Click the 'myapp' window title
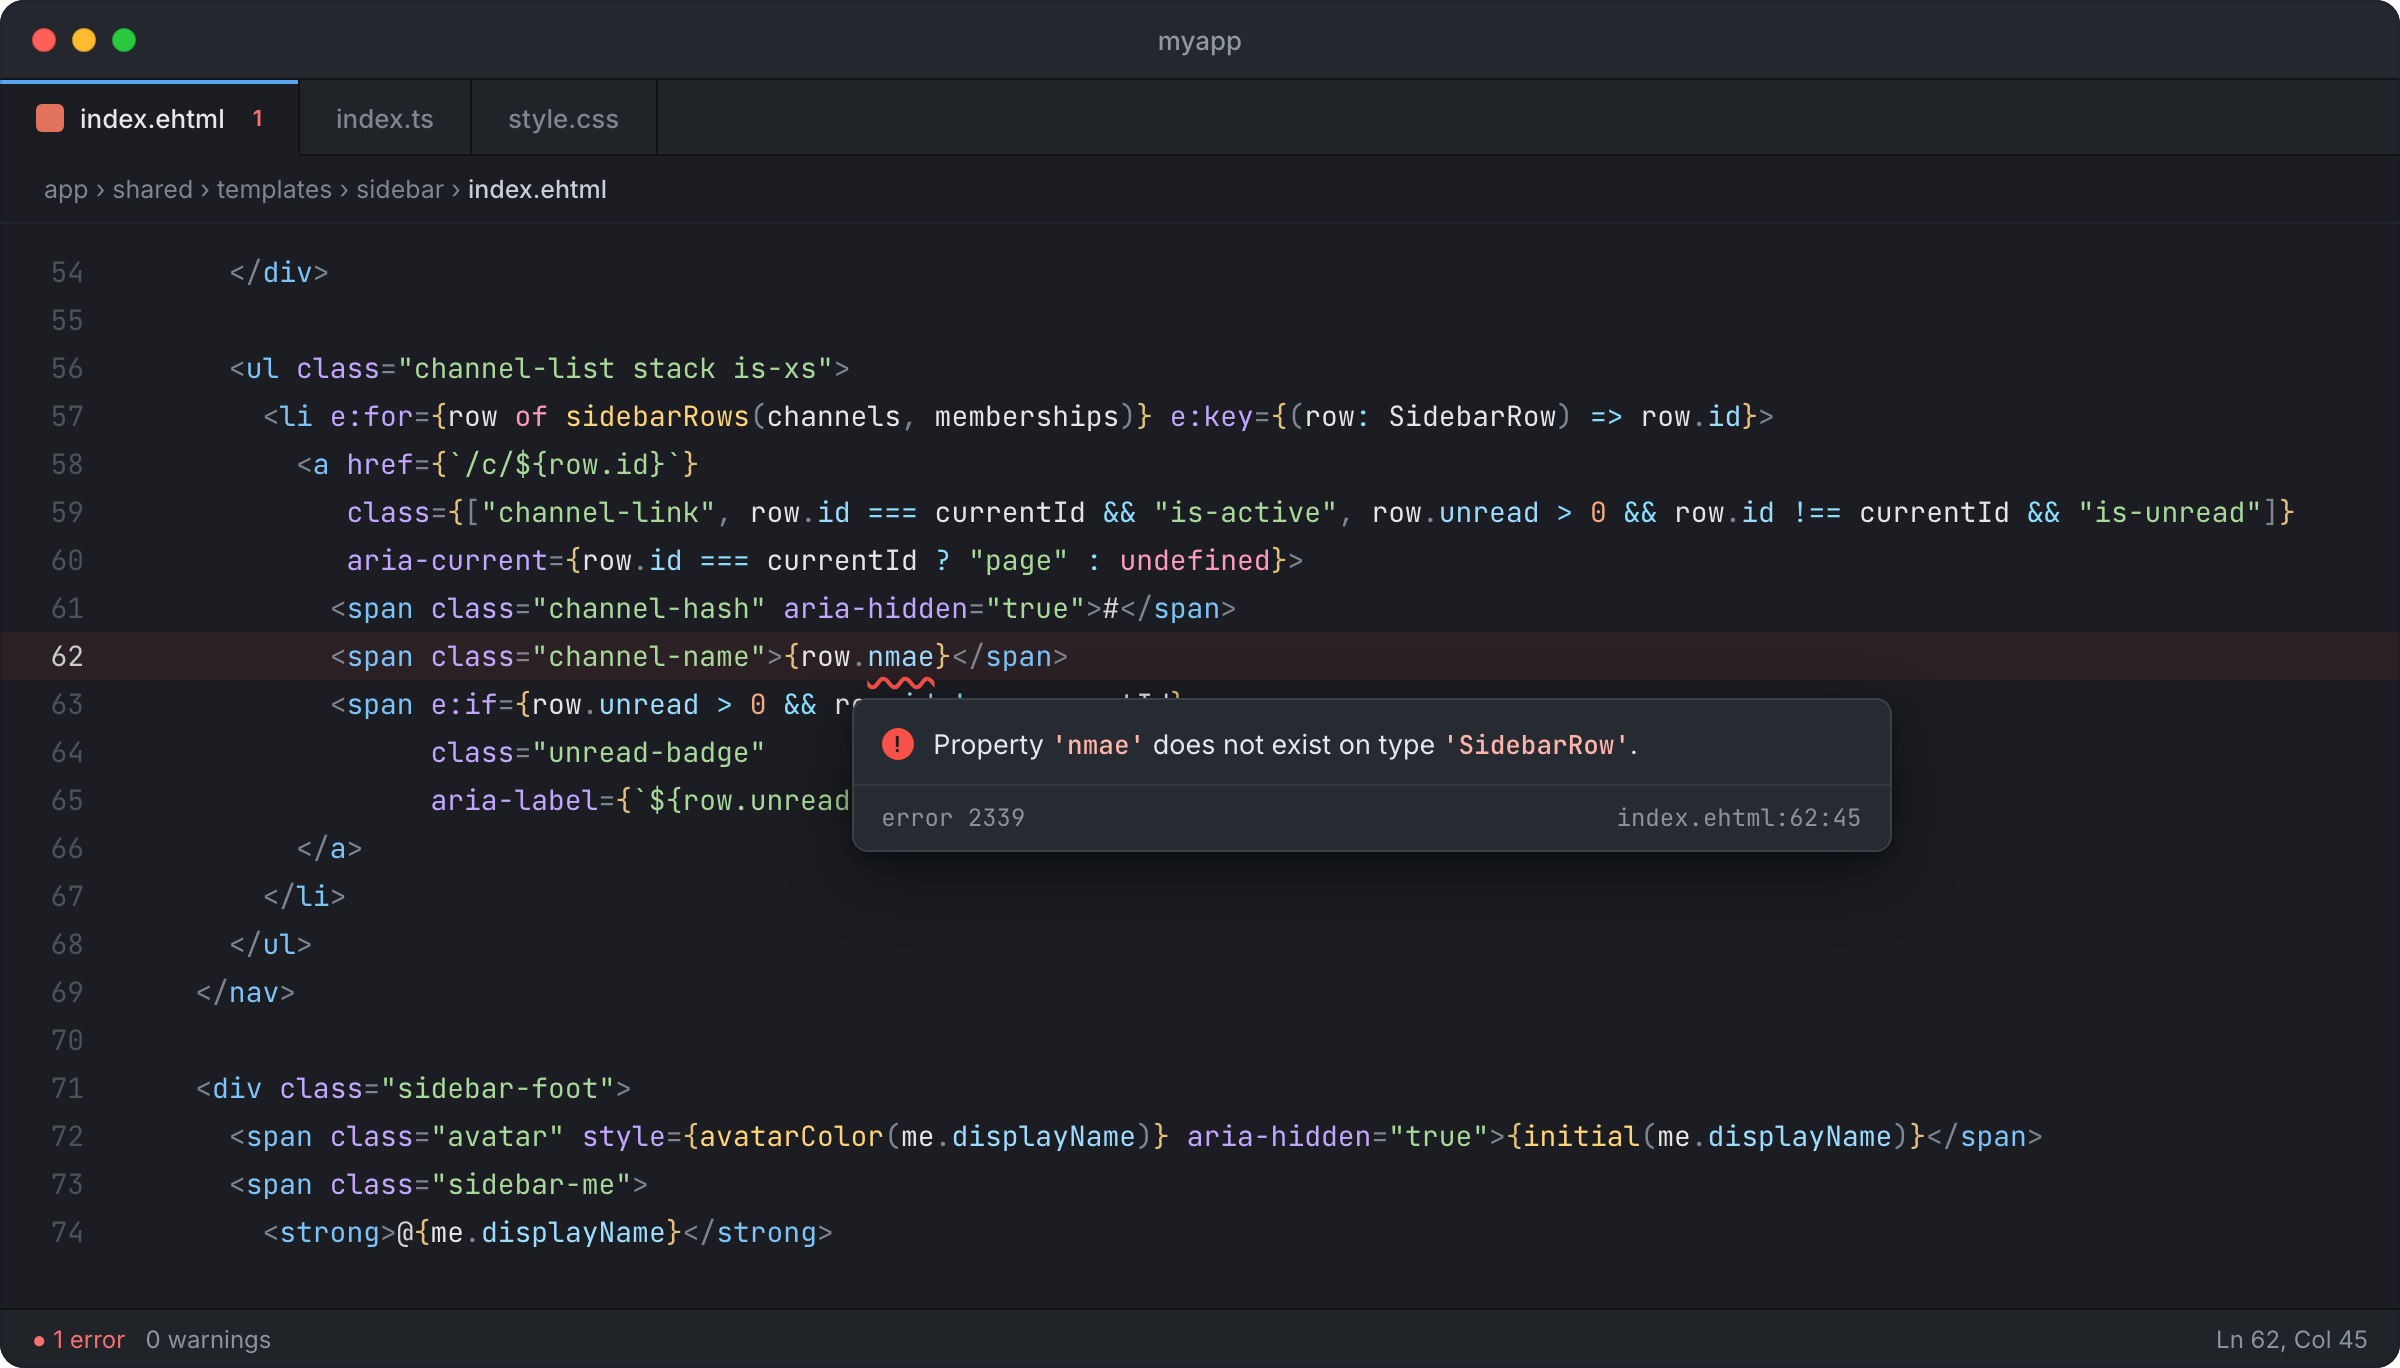 (x=1199, y=41)
